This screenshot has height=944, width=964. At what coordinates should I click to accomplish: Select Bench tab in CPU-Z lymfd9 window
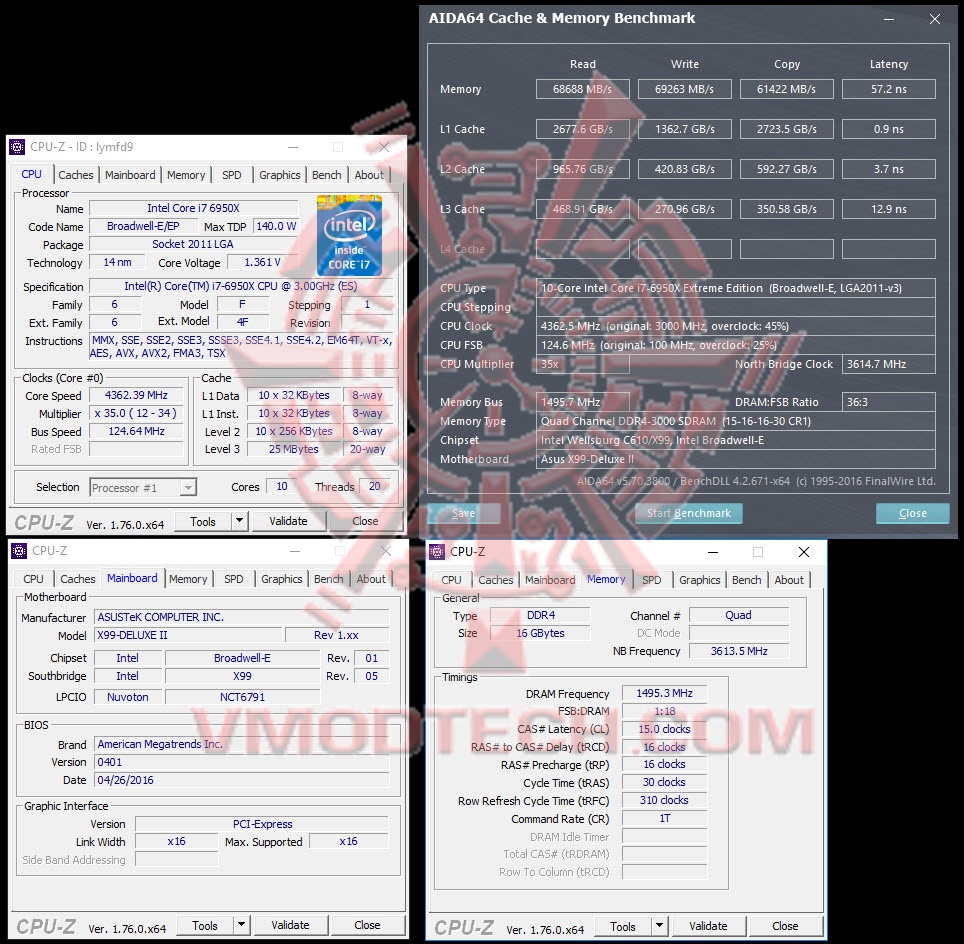[x=326, y=175]
